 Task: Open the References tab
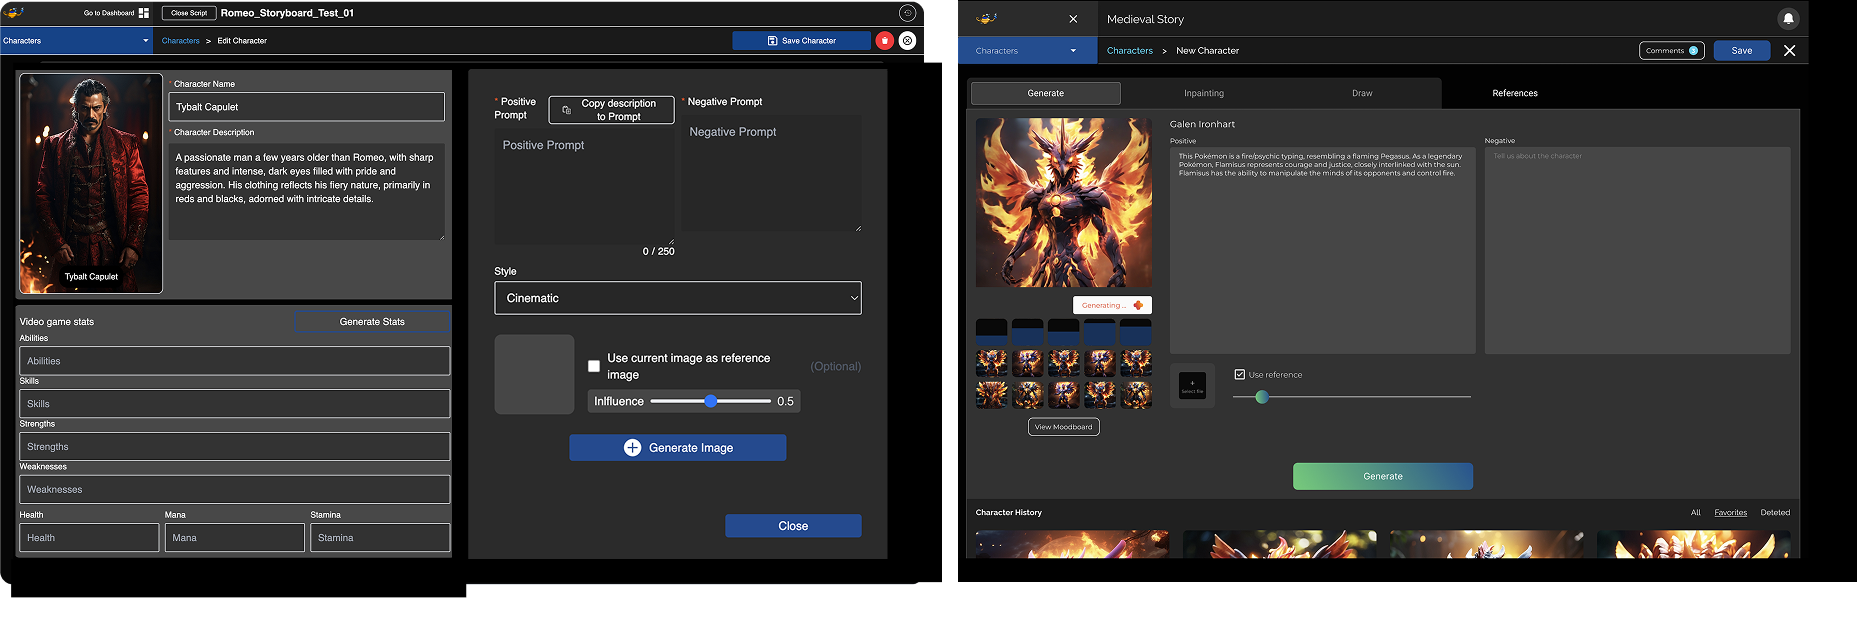pos(1514,93)
